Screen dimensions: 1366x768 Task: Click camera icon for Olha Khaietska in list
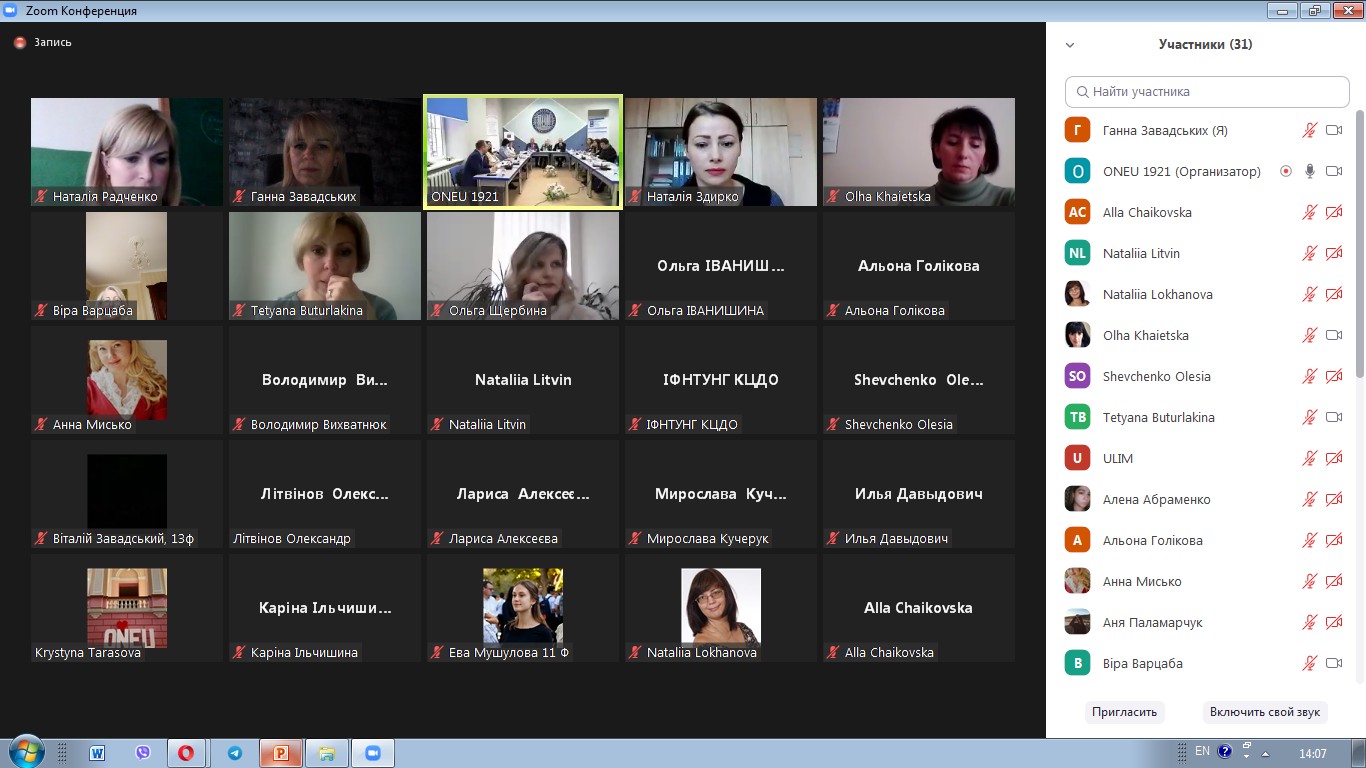(x=1334, y=335)
